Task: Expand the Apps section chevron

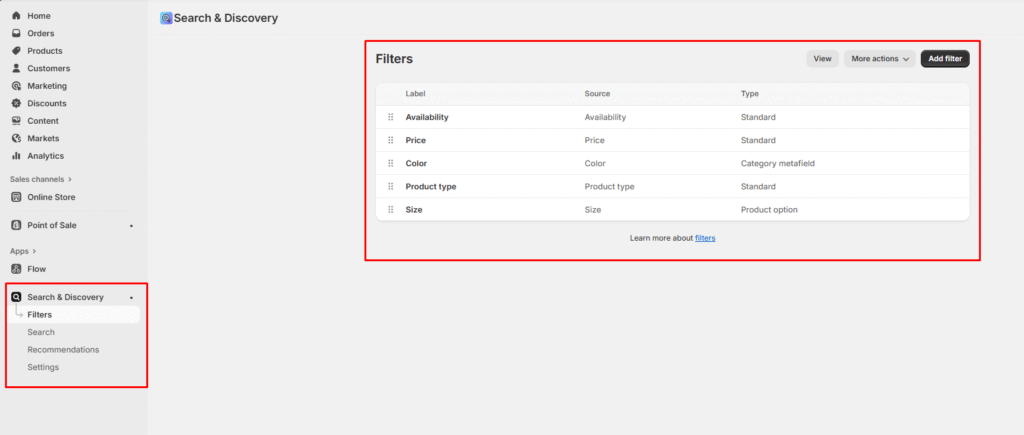Action: click(34, 251)
